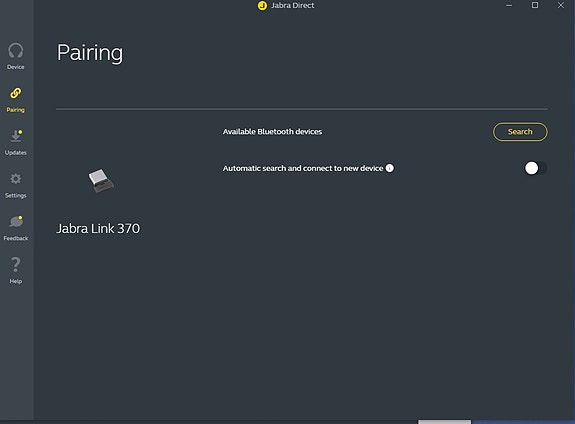Click the Jabra logo in title bar
This screenshot has width=575, height=424.
click(x=262, y=6)
